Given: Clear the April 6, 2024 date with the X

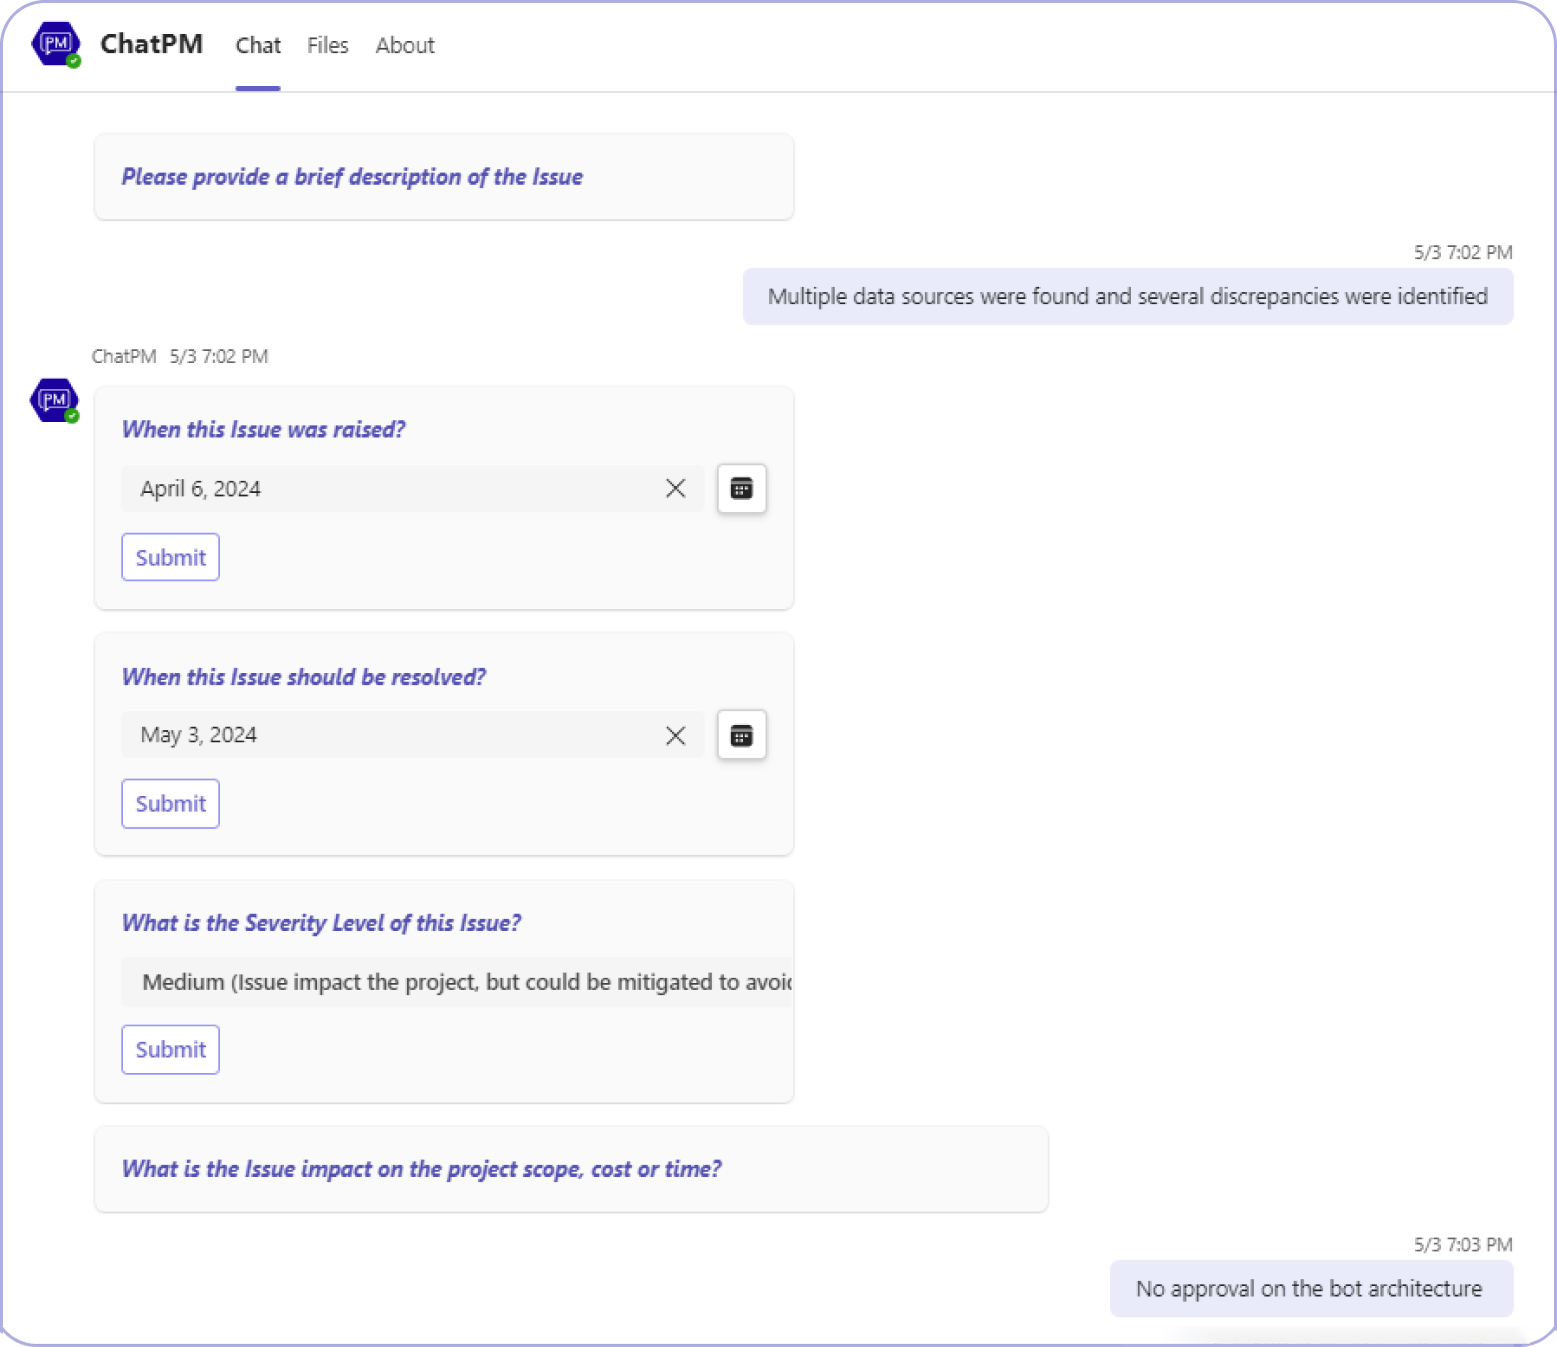Looking at the screenshot, I should 675,489.
